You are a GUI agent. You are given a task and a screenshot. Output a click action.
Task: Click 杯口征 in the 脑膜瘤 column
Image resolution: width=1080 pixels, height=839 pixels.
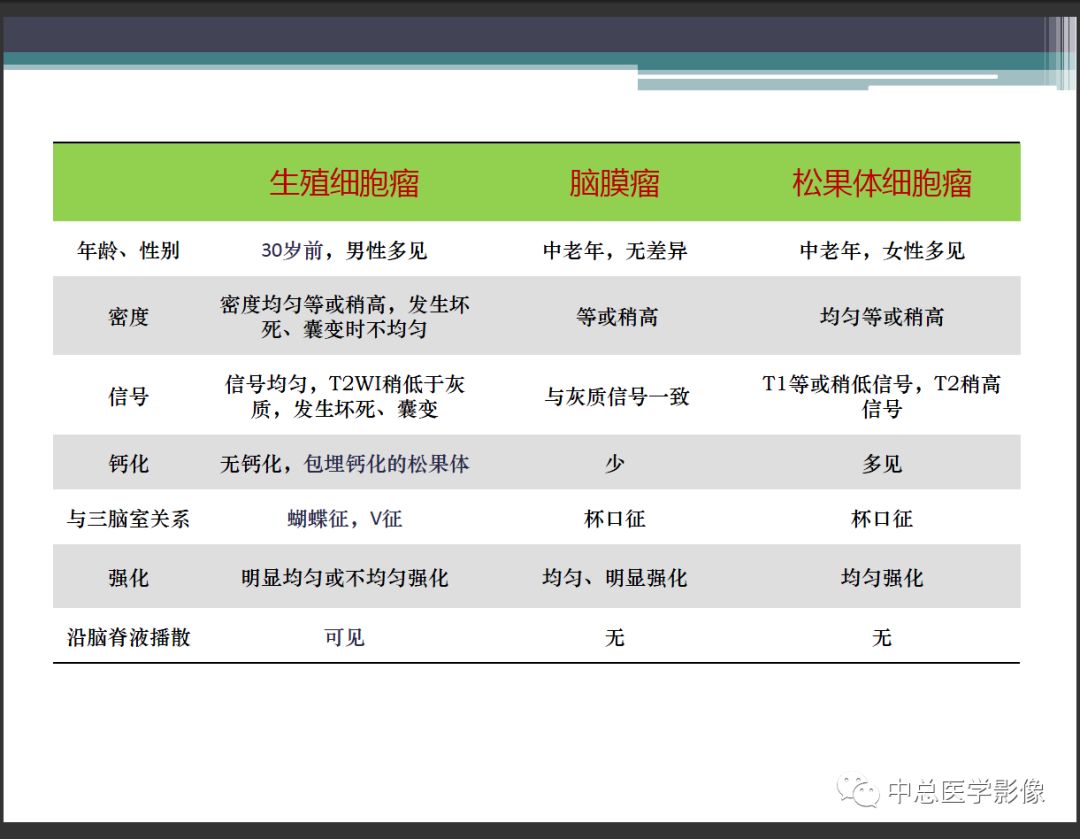tap(614, 519)
